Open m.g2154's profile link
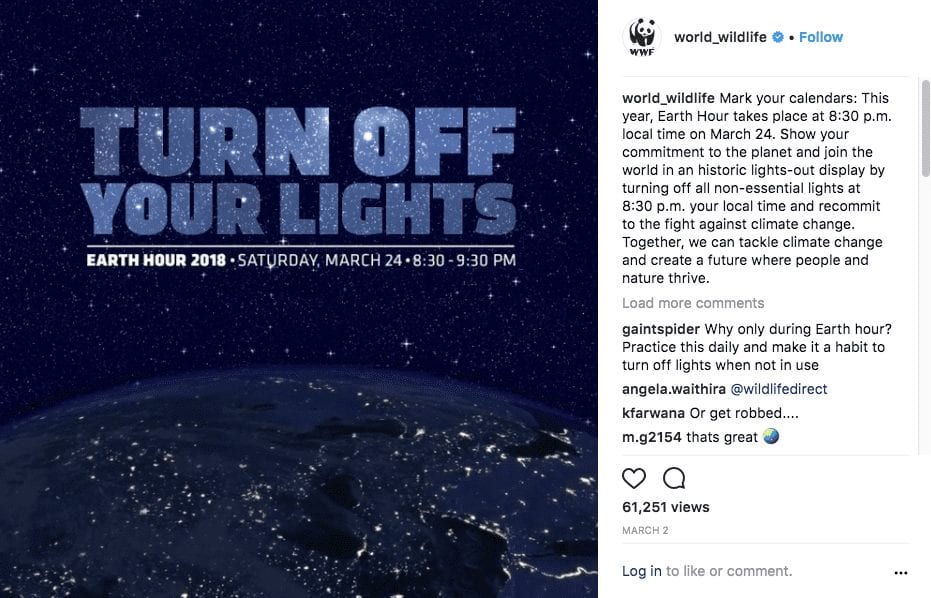Image resolution: width=931 pixels, height=598 pixels. click(652, 437)
